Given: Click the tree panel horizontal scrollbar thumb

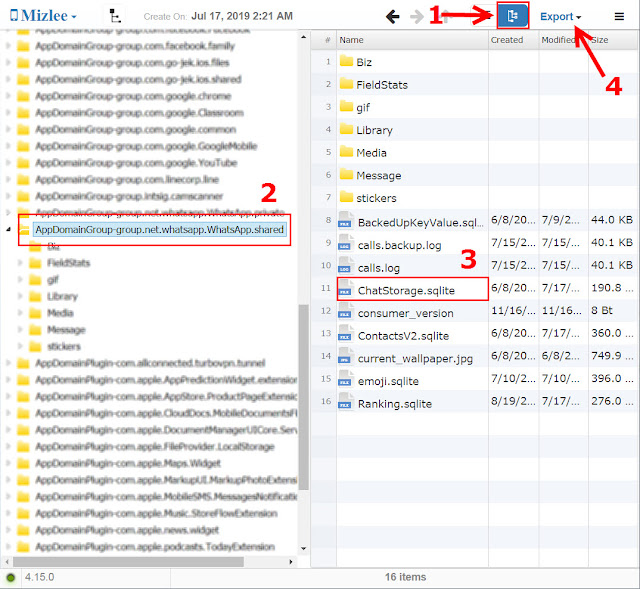Looking at the screenshot, I should pos(128,562).
